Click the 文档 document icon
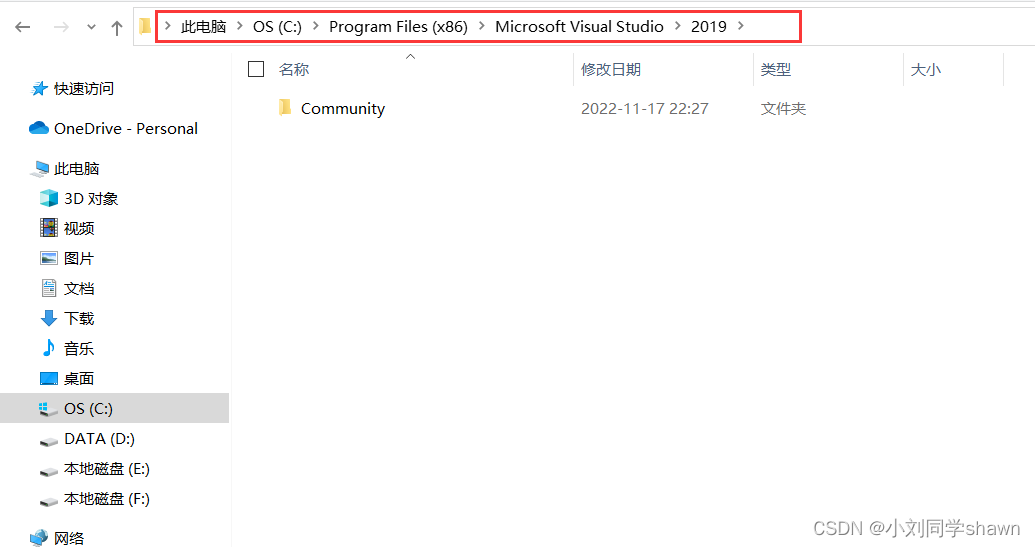1035x547 pixels. coord(49,288)
